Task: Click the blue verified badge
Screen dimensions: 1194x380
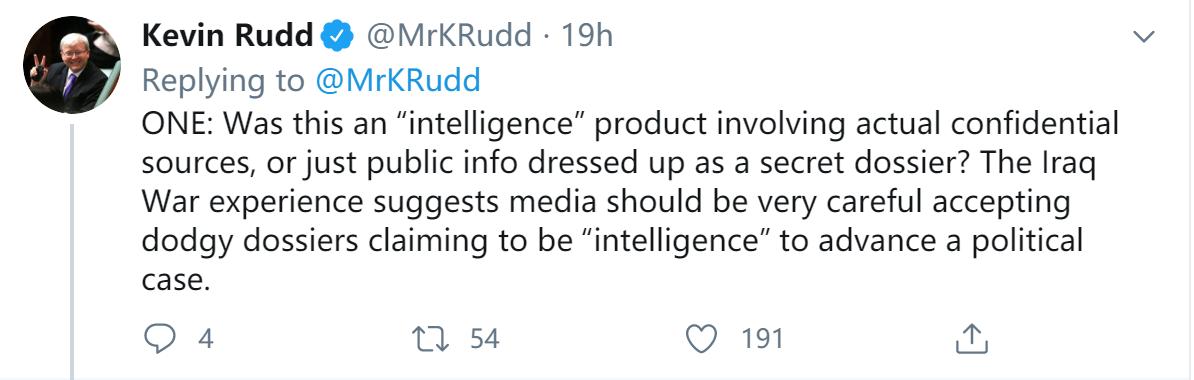Action: tap(337, 37)
